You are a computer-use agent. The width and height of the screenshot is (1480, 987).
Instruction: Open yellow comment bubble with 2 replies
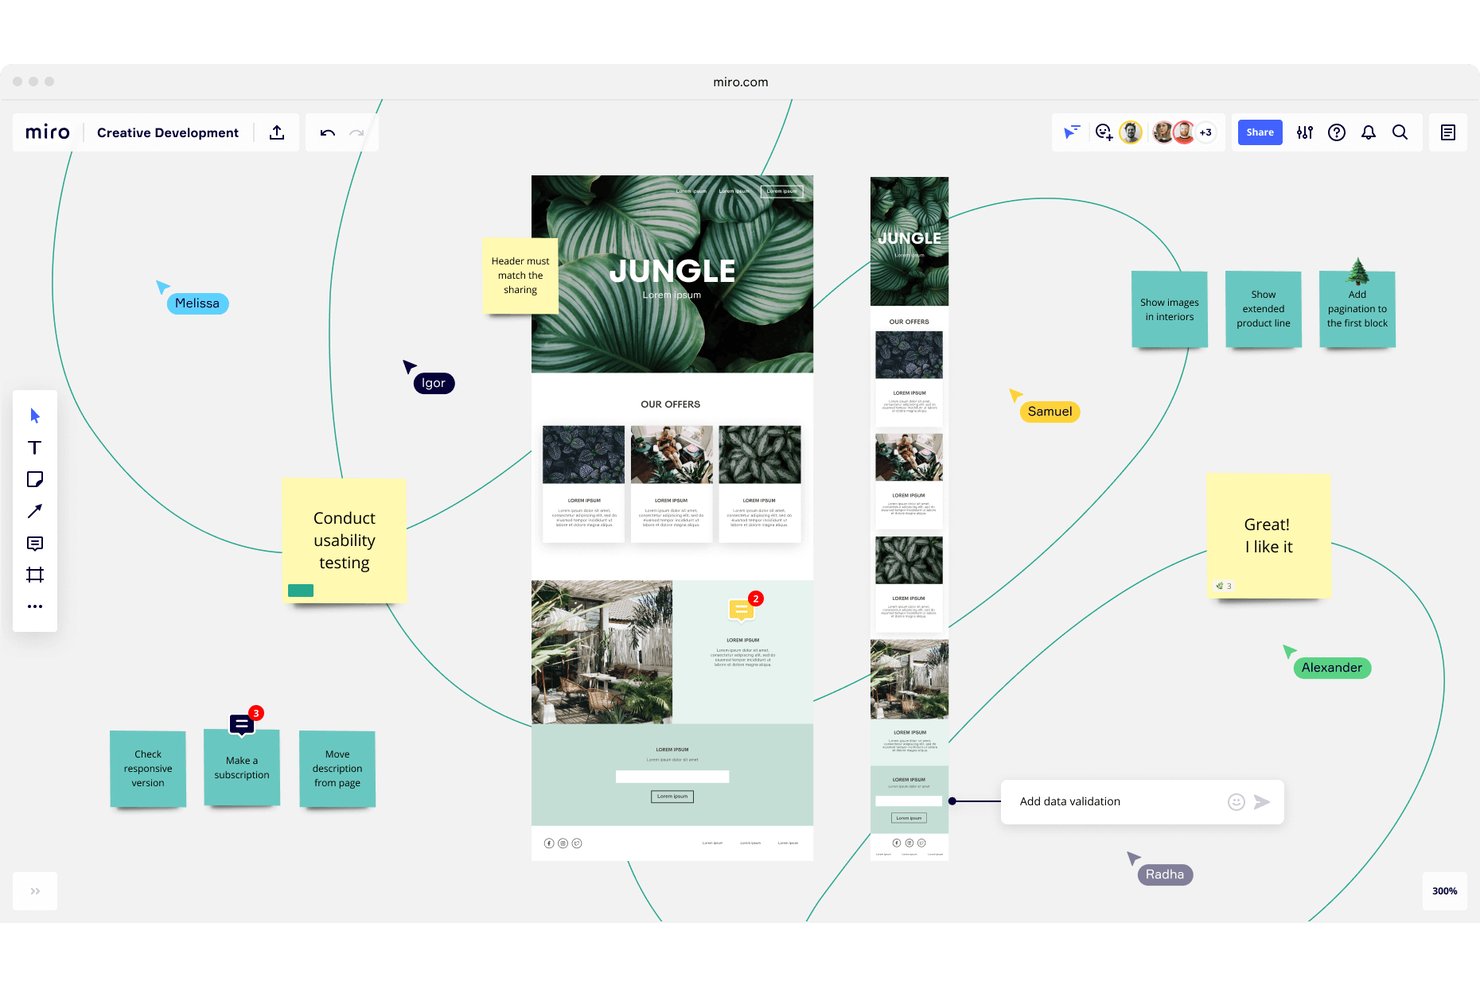742,608
